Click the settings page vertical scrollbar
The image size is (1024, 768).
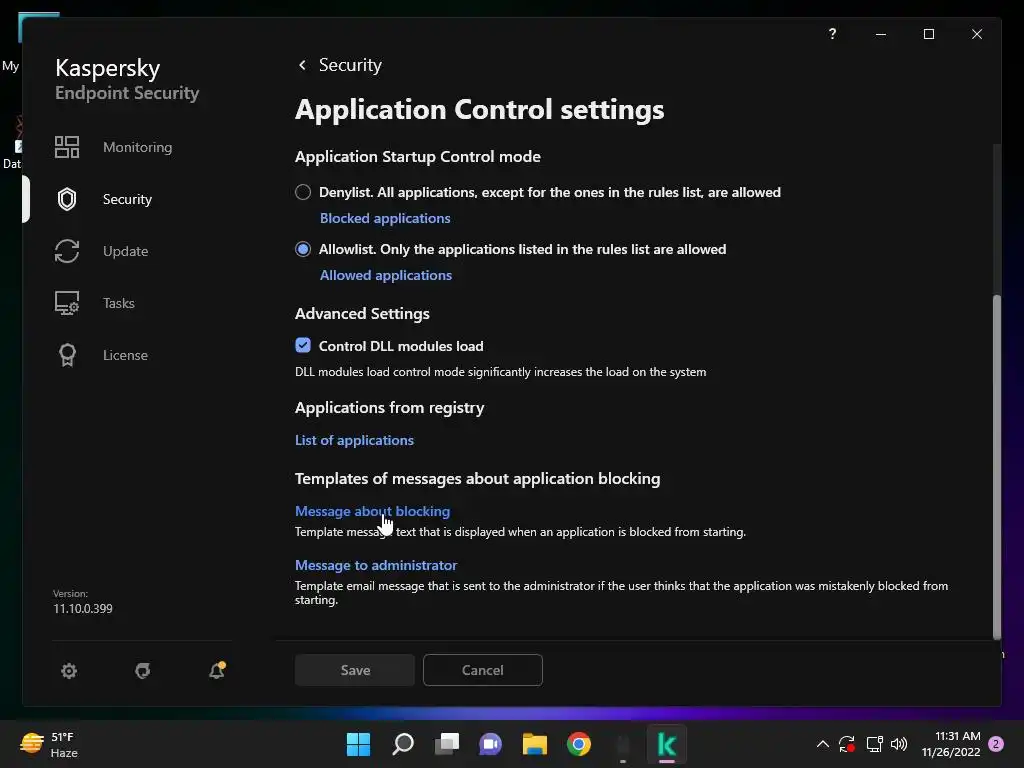[x=997, y=467]
